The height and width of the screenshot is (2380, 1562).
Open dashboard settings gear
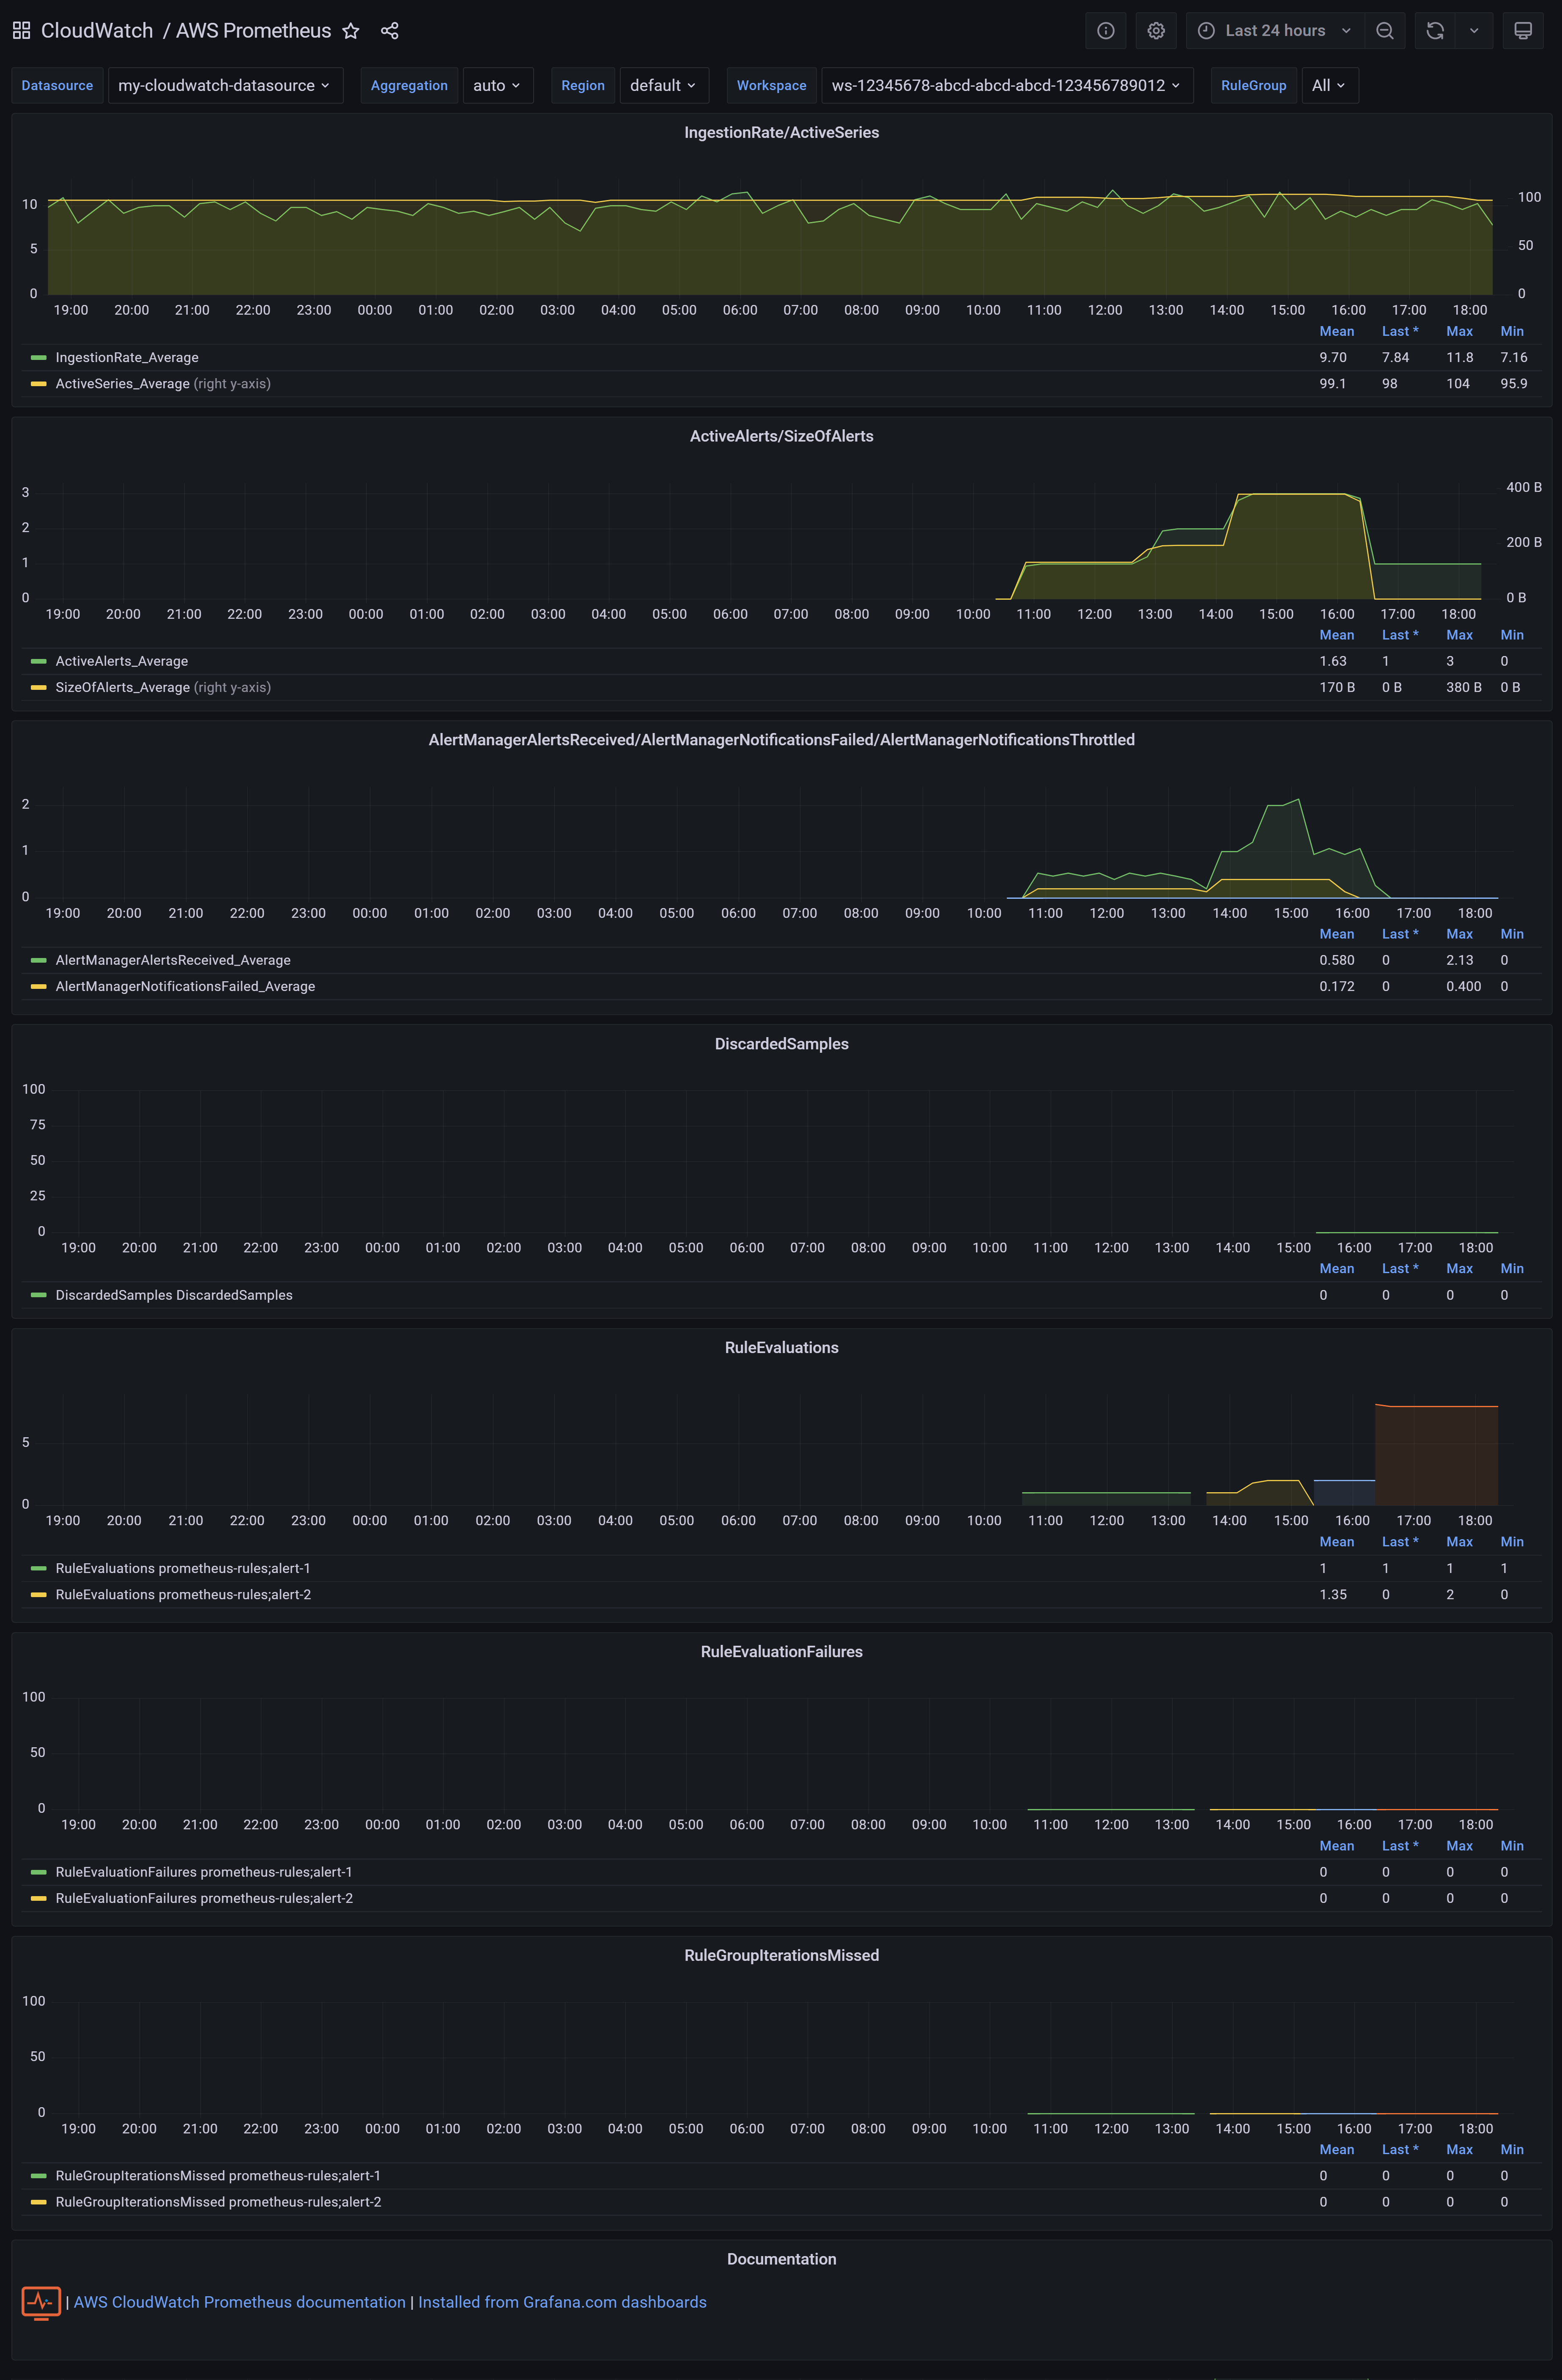click(x=1156, y=31)
